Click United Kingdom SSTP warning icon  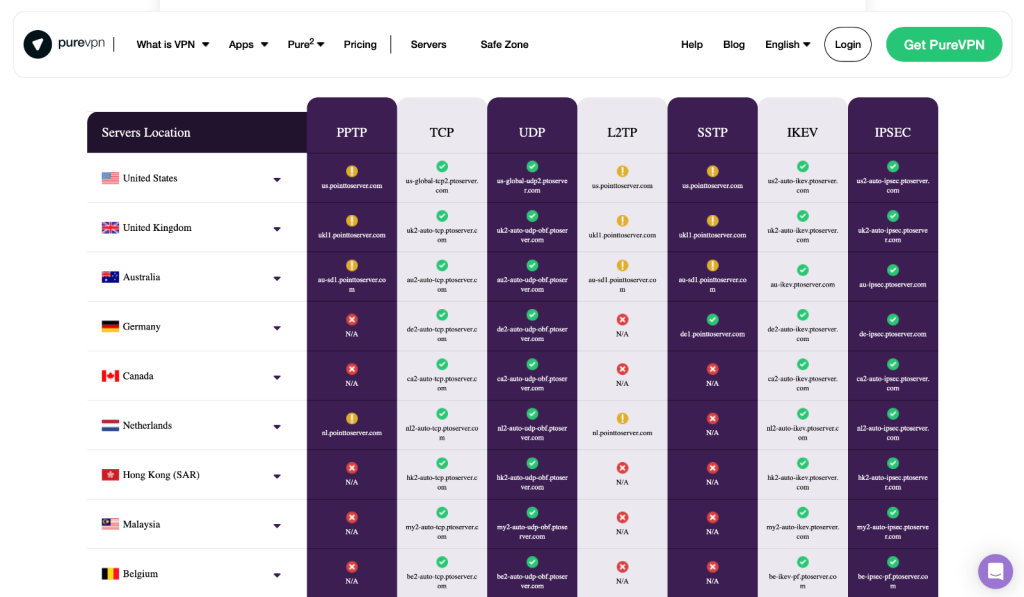coord(712,221)
